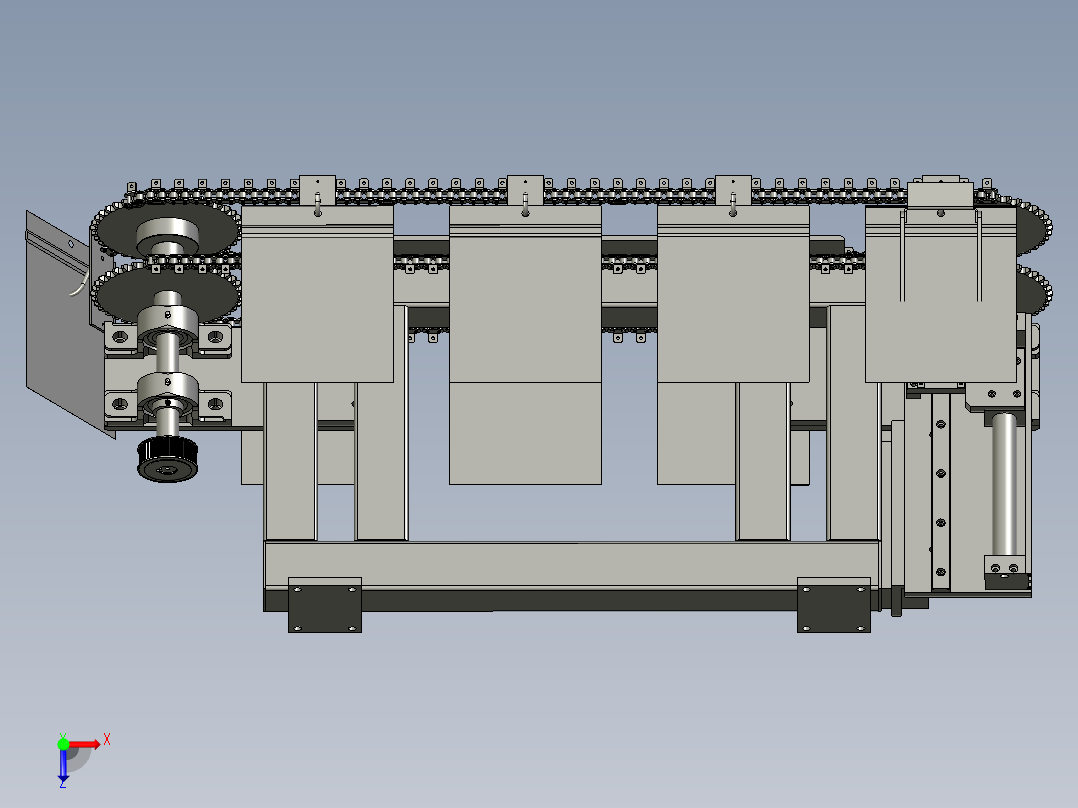Screen dimensions: 1078x808
Task: Select the pneumatic cylinder rod at right
Action: [1004, 484]
